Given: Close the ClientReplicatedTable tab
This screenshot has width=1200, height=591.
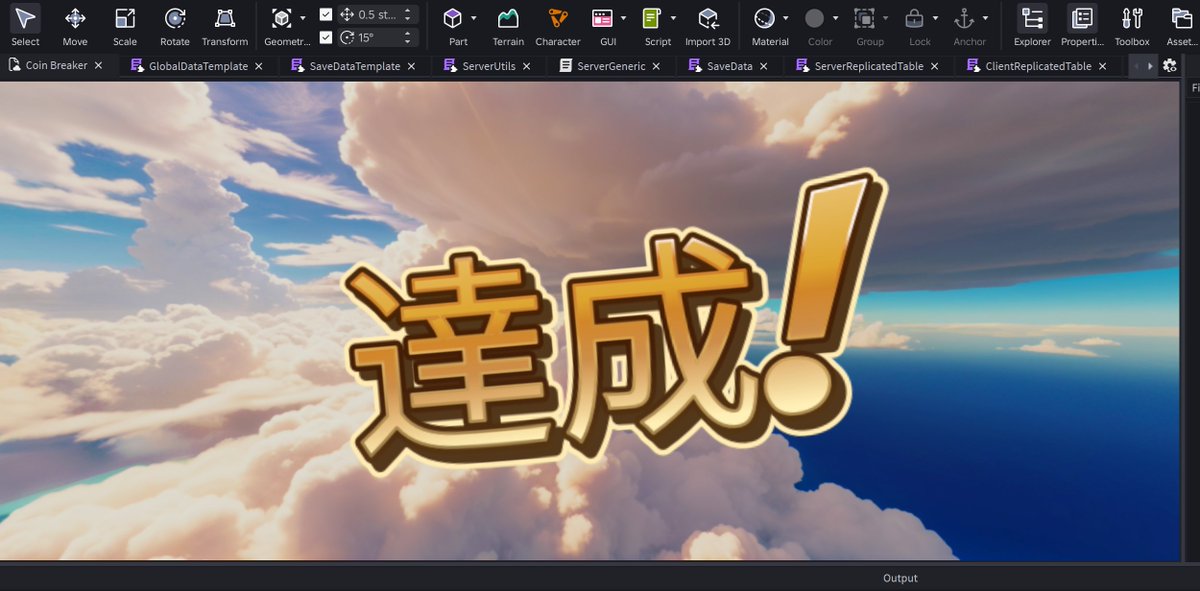Looking at the screenshot, I should (1103, 66).
